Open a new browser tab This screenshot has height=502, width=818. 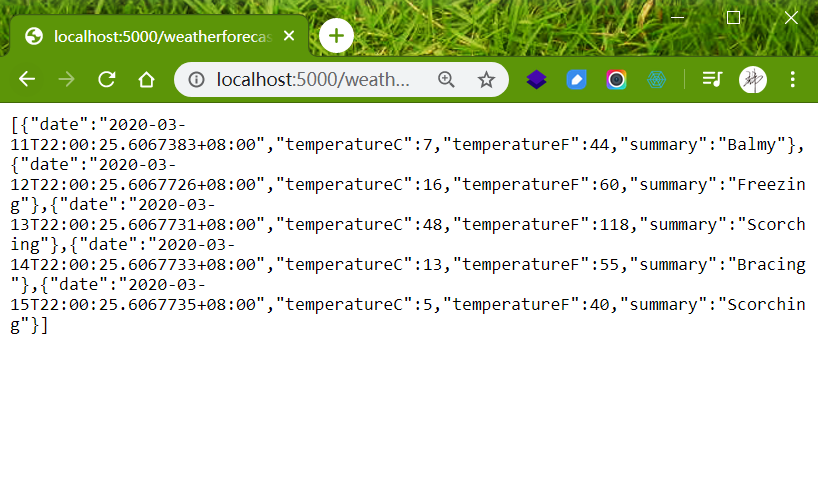pyautogui.click(x=336, y=37)
